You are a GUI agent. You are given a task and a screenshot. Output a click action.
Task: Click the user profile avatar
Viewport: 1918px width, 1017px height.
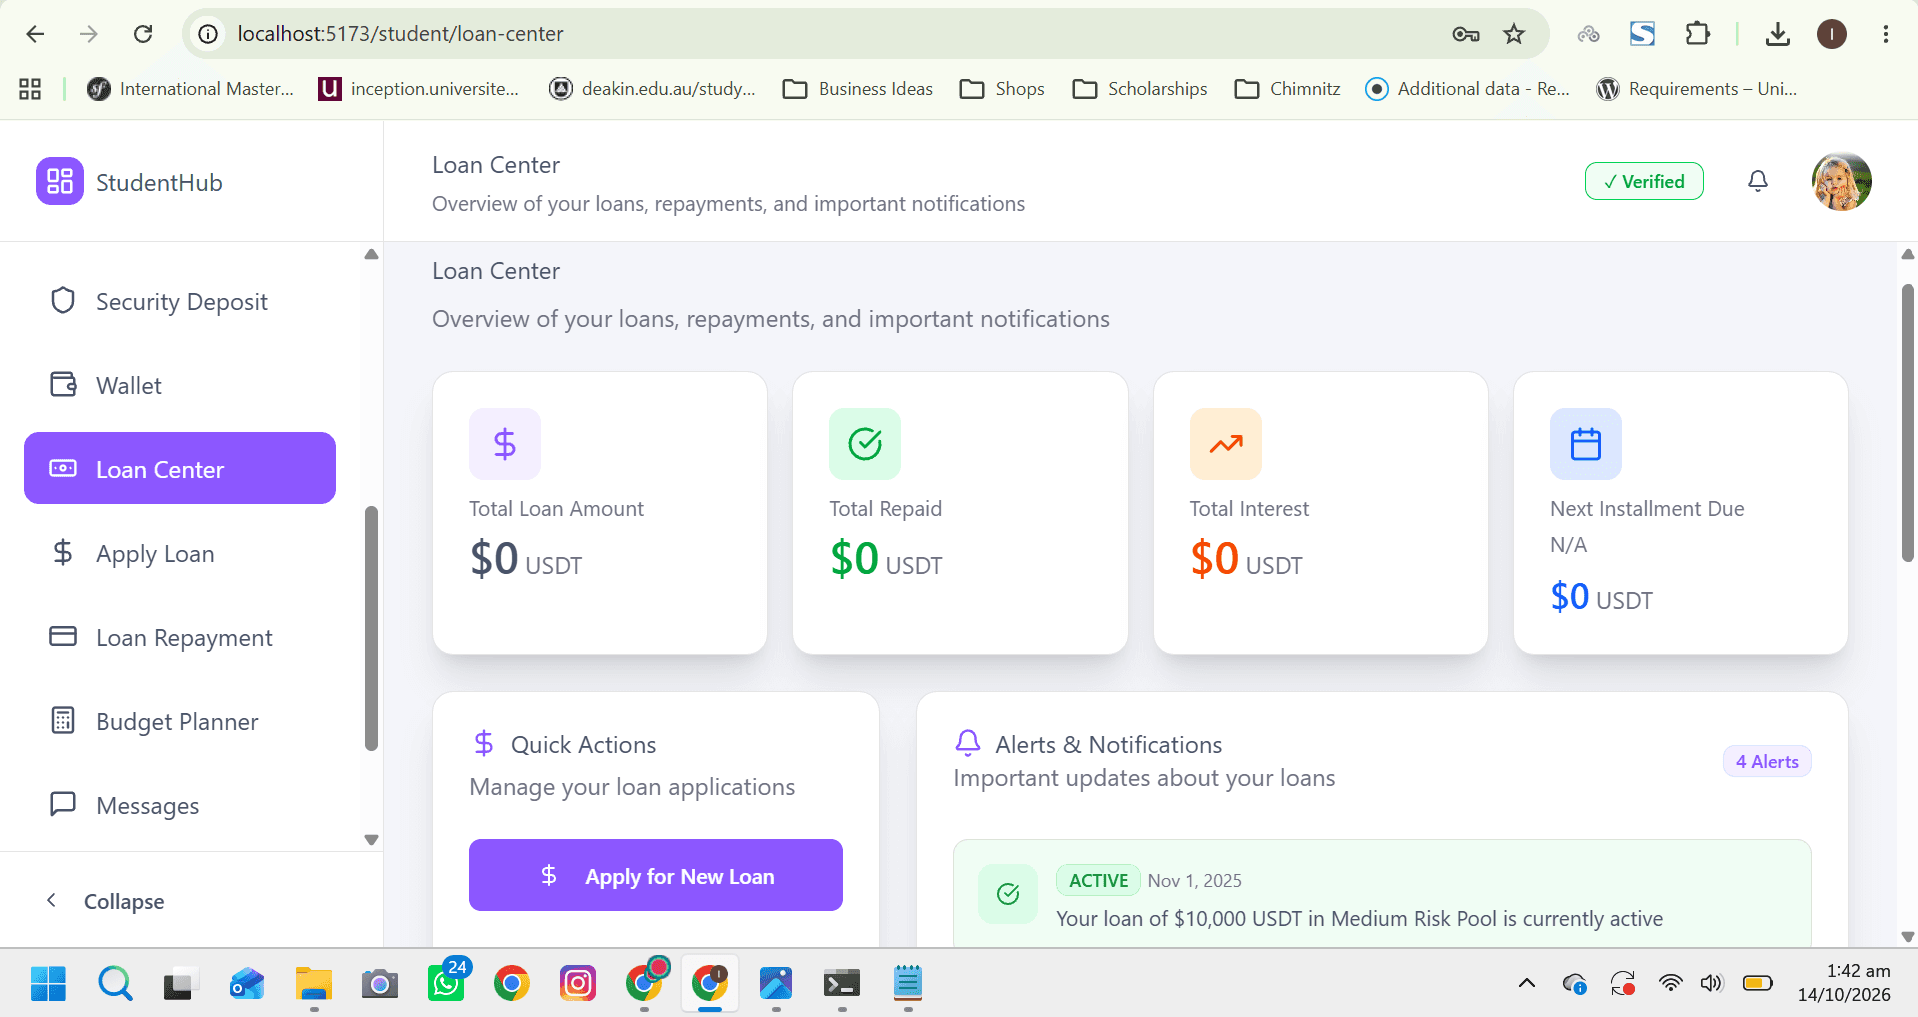click(x=1841, y=181)
